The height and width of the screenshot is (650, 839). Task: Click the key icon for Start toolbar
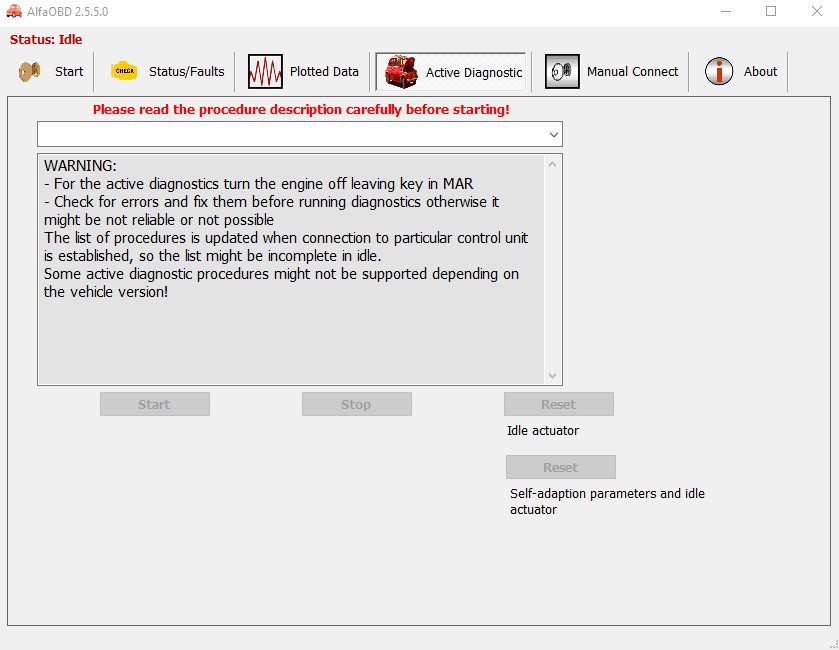(x=29, y=71)
